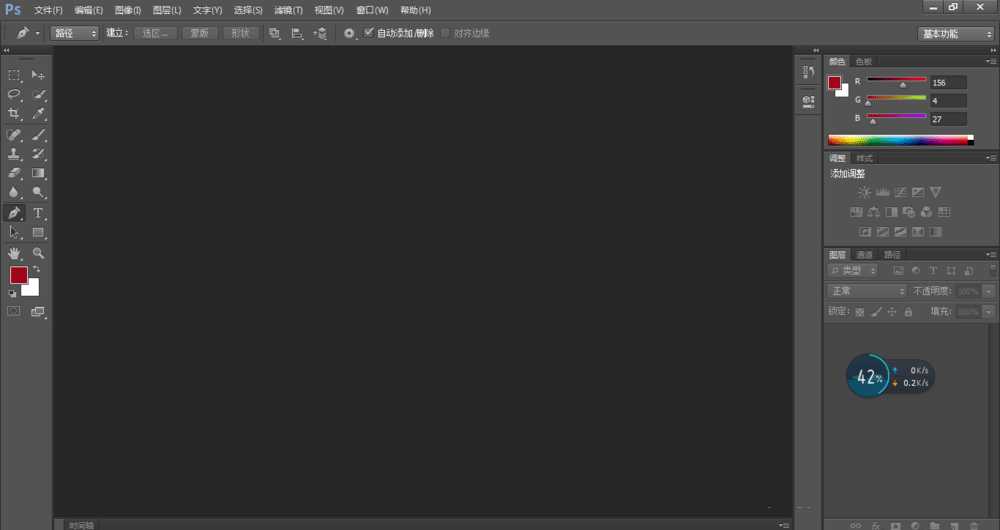
Task: Select the Crop tool in the toolbox
Action: click(15, 114)
